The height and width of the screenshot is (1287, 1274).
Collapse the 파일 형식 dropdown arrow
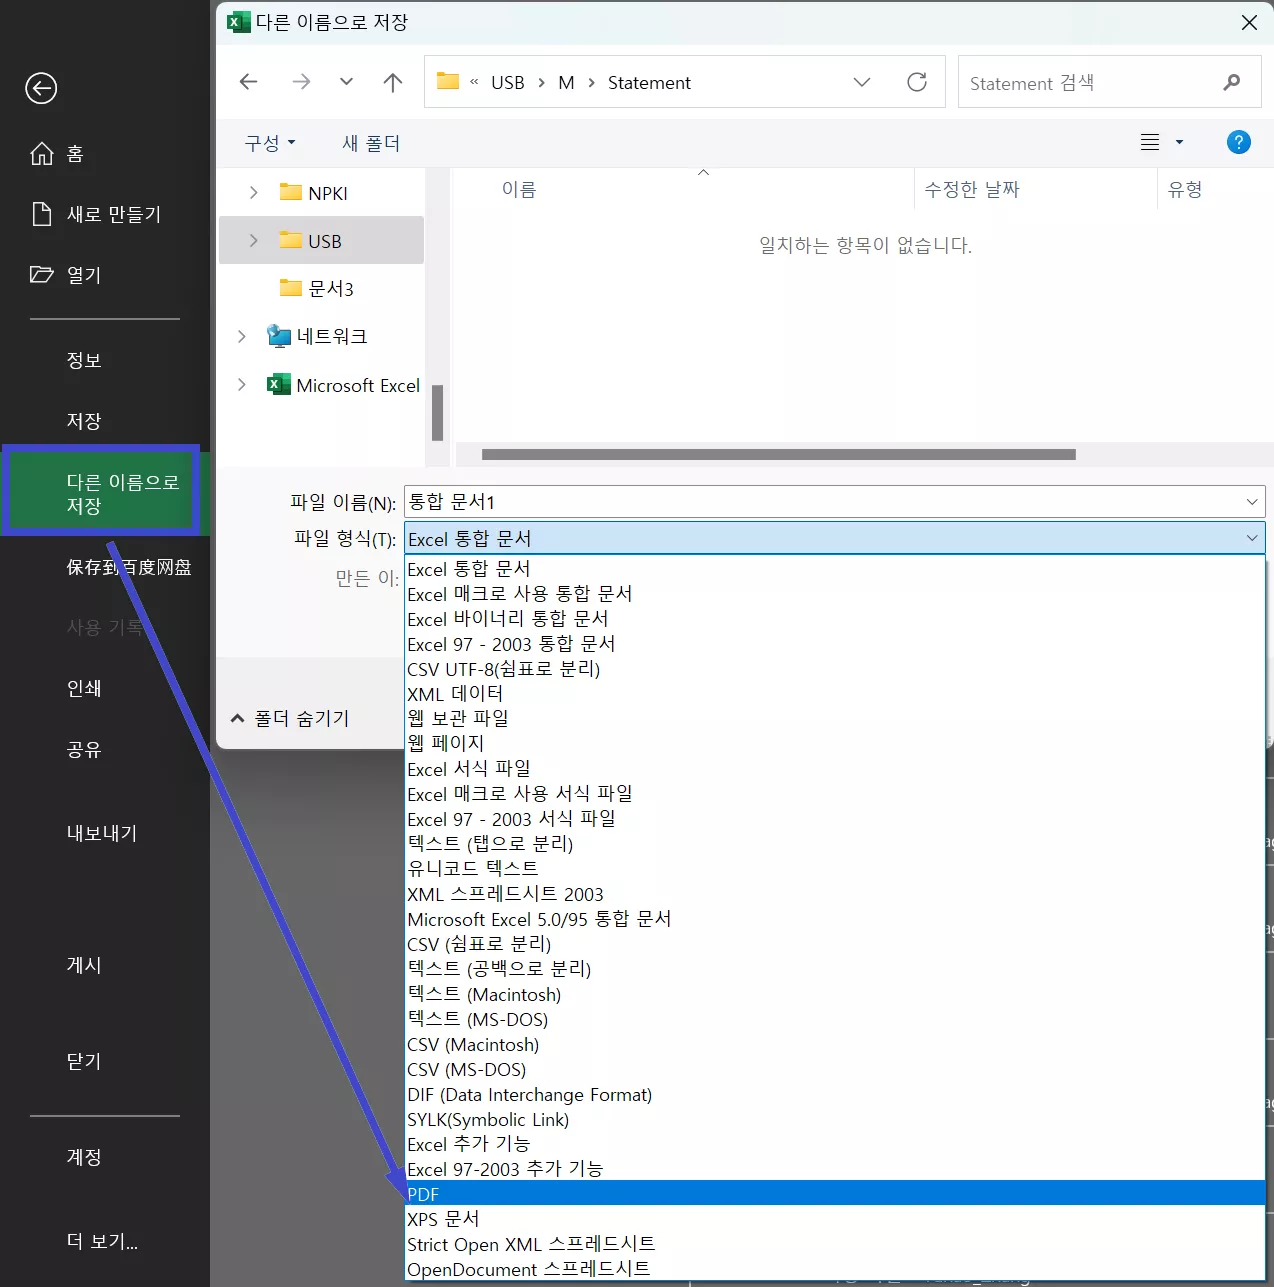pos(1251,538)
